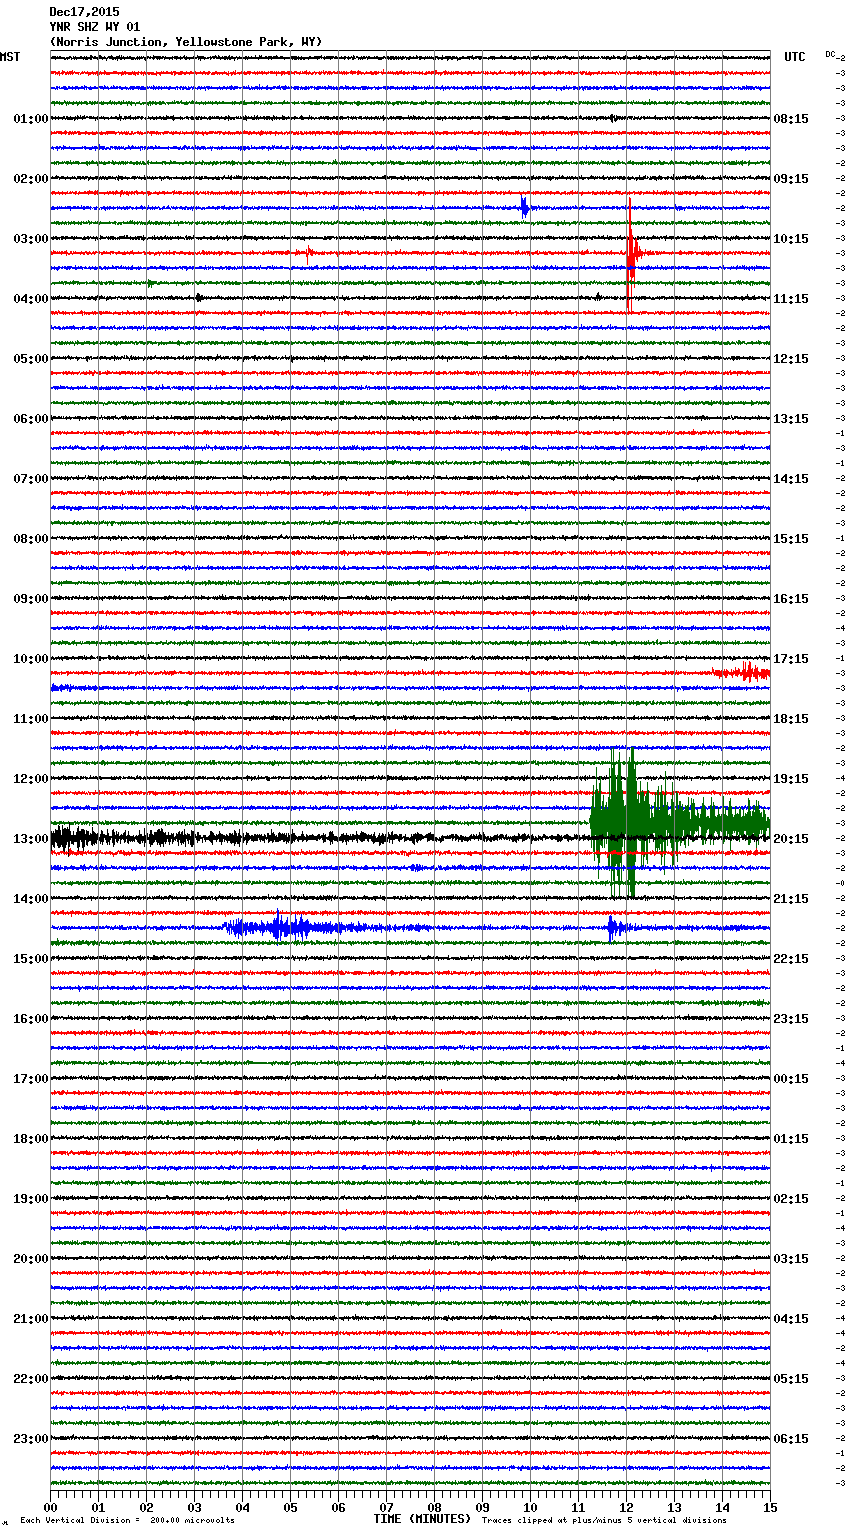Screen dimensions: 850x1534
Task: Pick the 05:00 MST hour label
Action: pos(31,359)
